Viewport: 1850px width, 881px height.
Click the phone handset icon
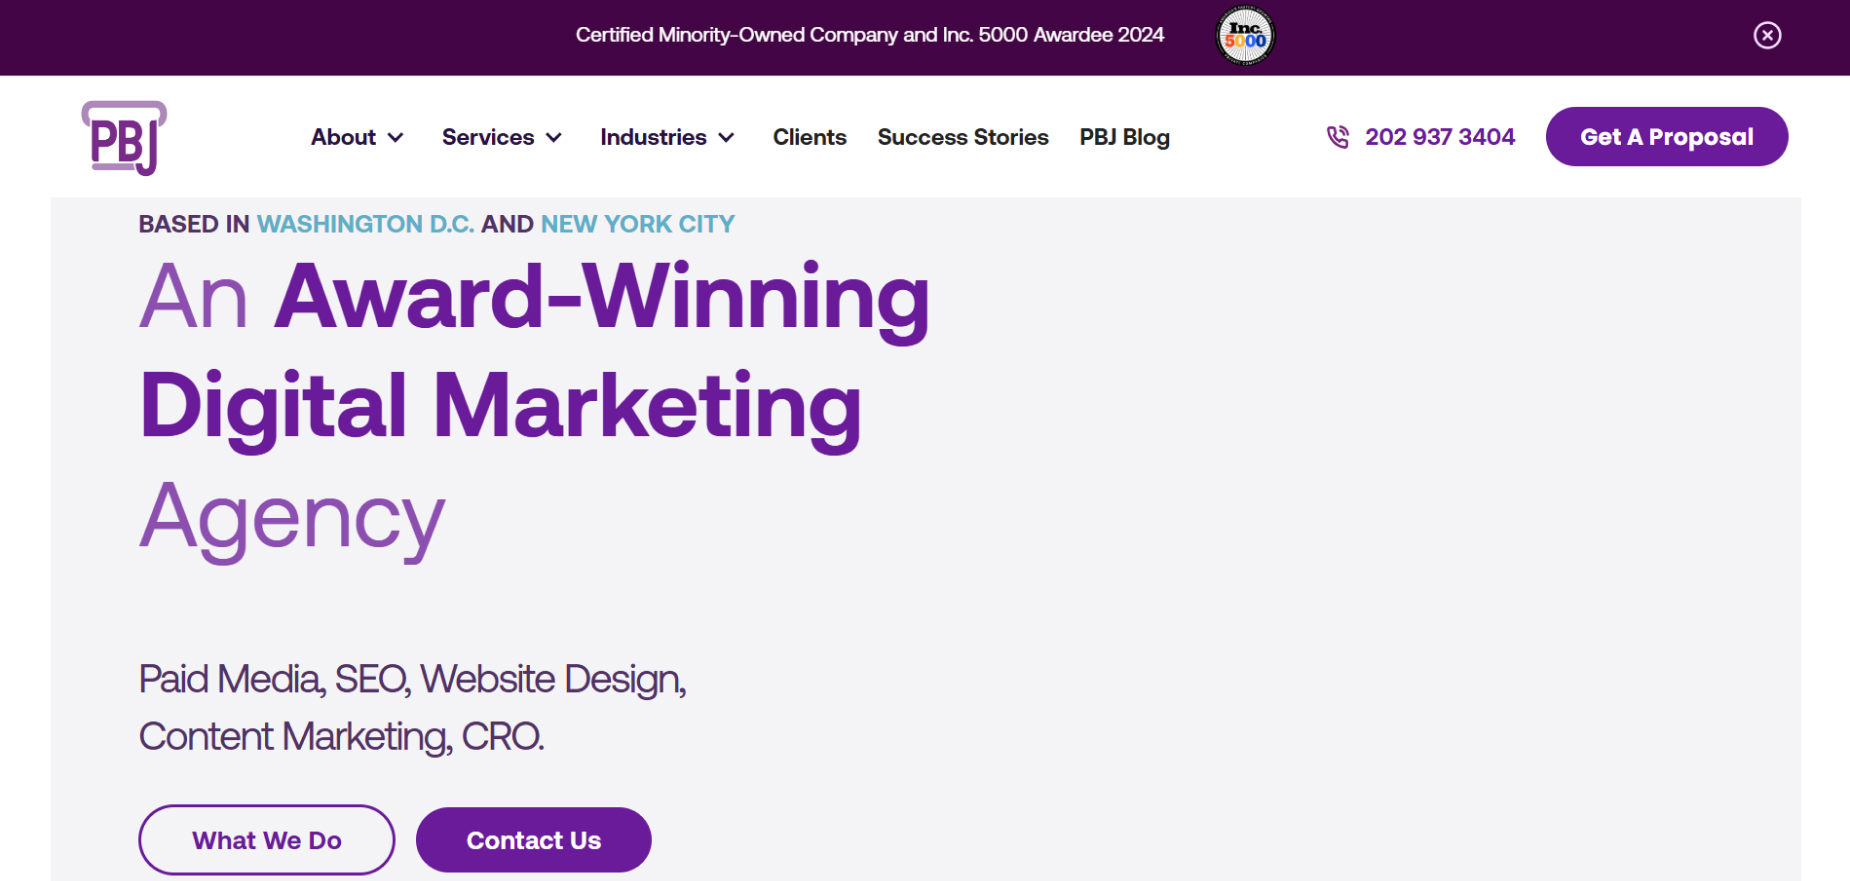coord(1337,137)
